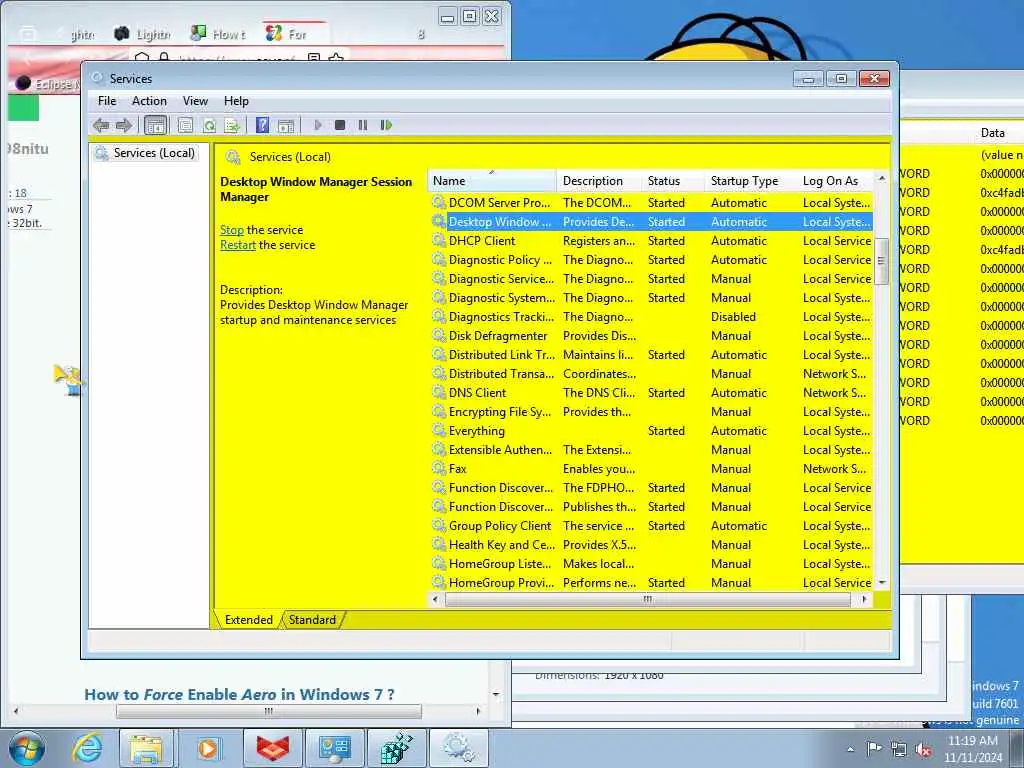
Task: Open the File menu in Services
Action: tap(107, 101)
